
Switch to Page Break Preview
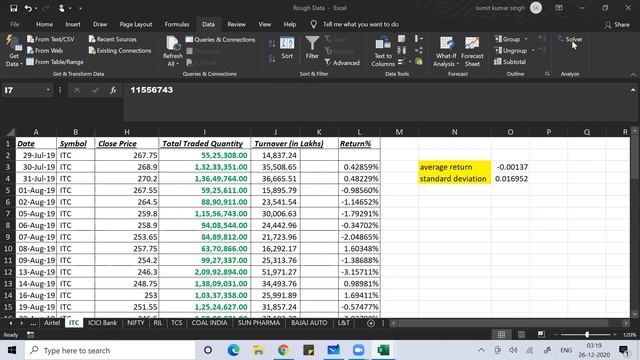(541, 335)
